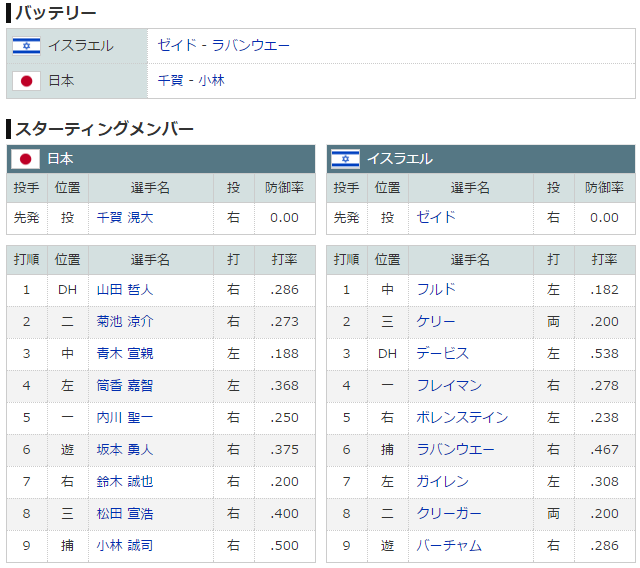Open Israel starting pitcher ゼイド profile
The height and width of the screenshot is (568, 640).
pos(436,217)
